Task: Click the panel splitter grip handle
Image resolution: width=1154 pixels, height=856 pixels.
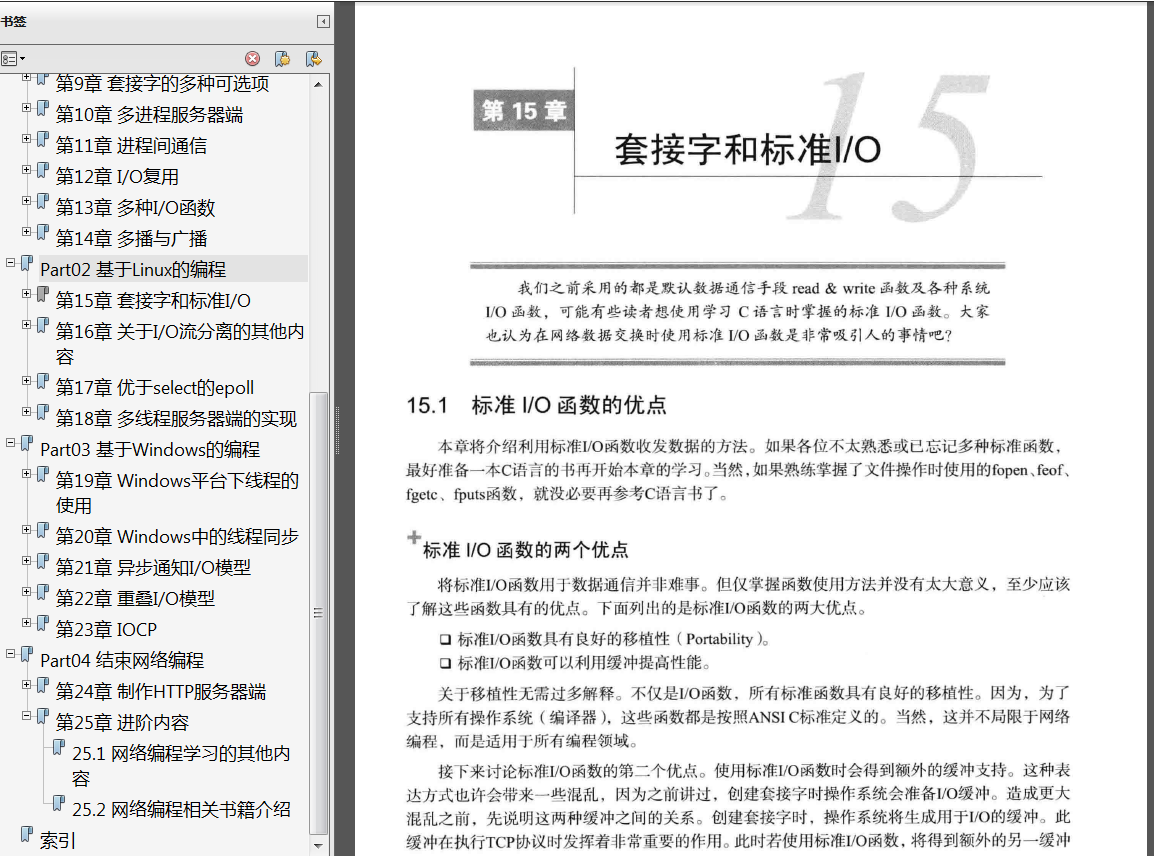Action: coord(338,431)
